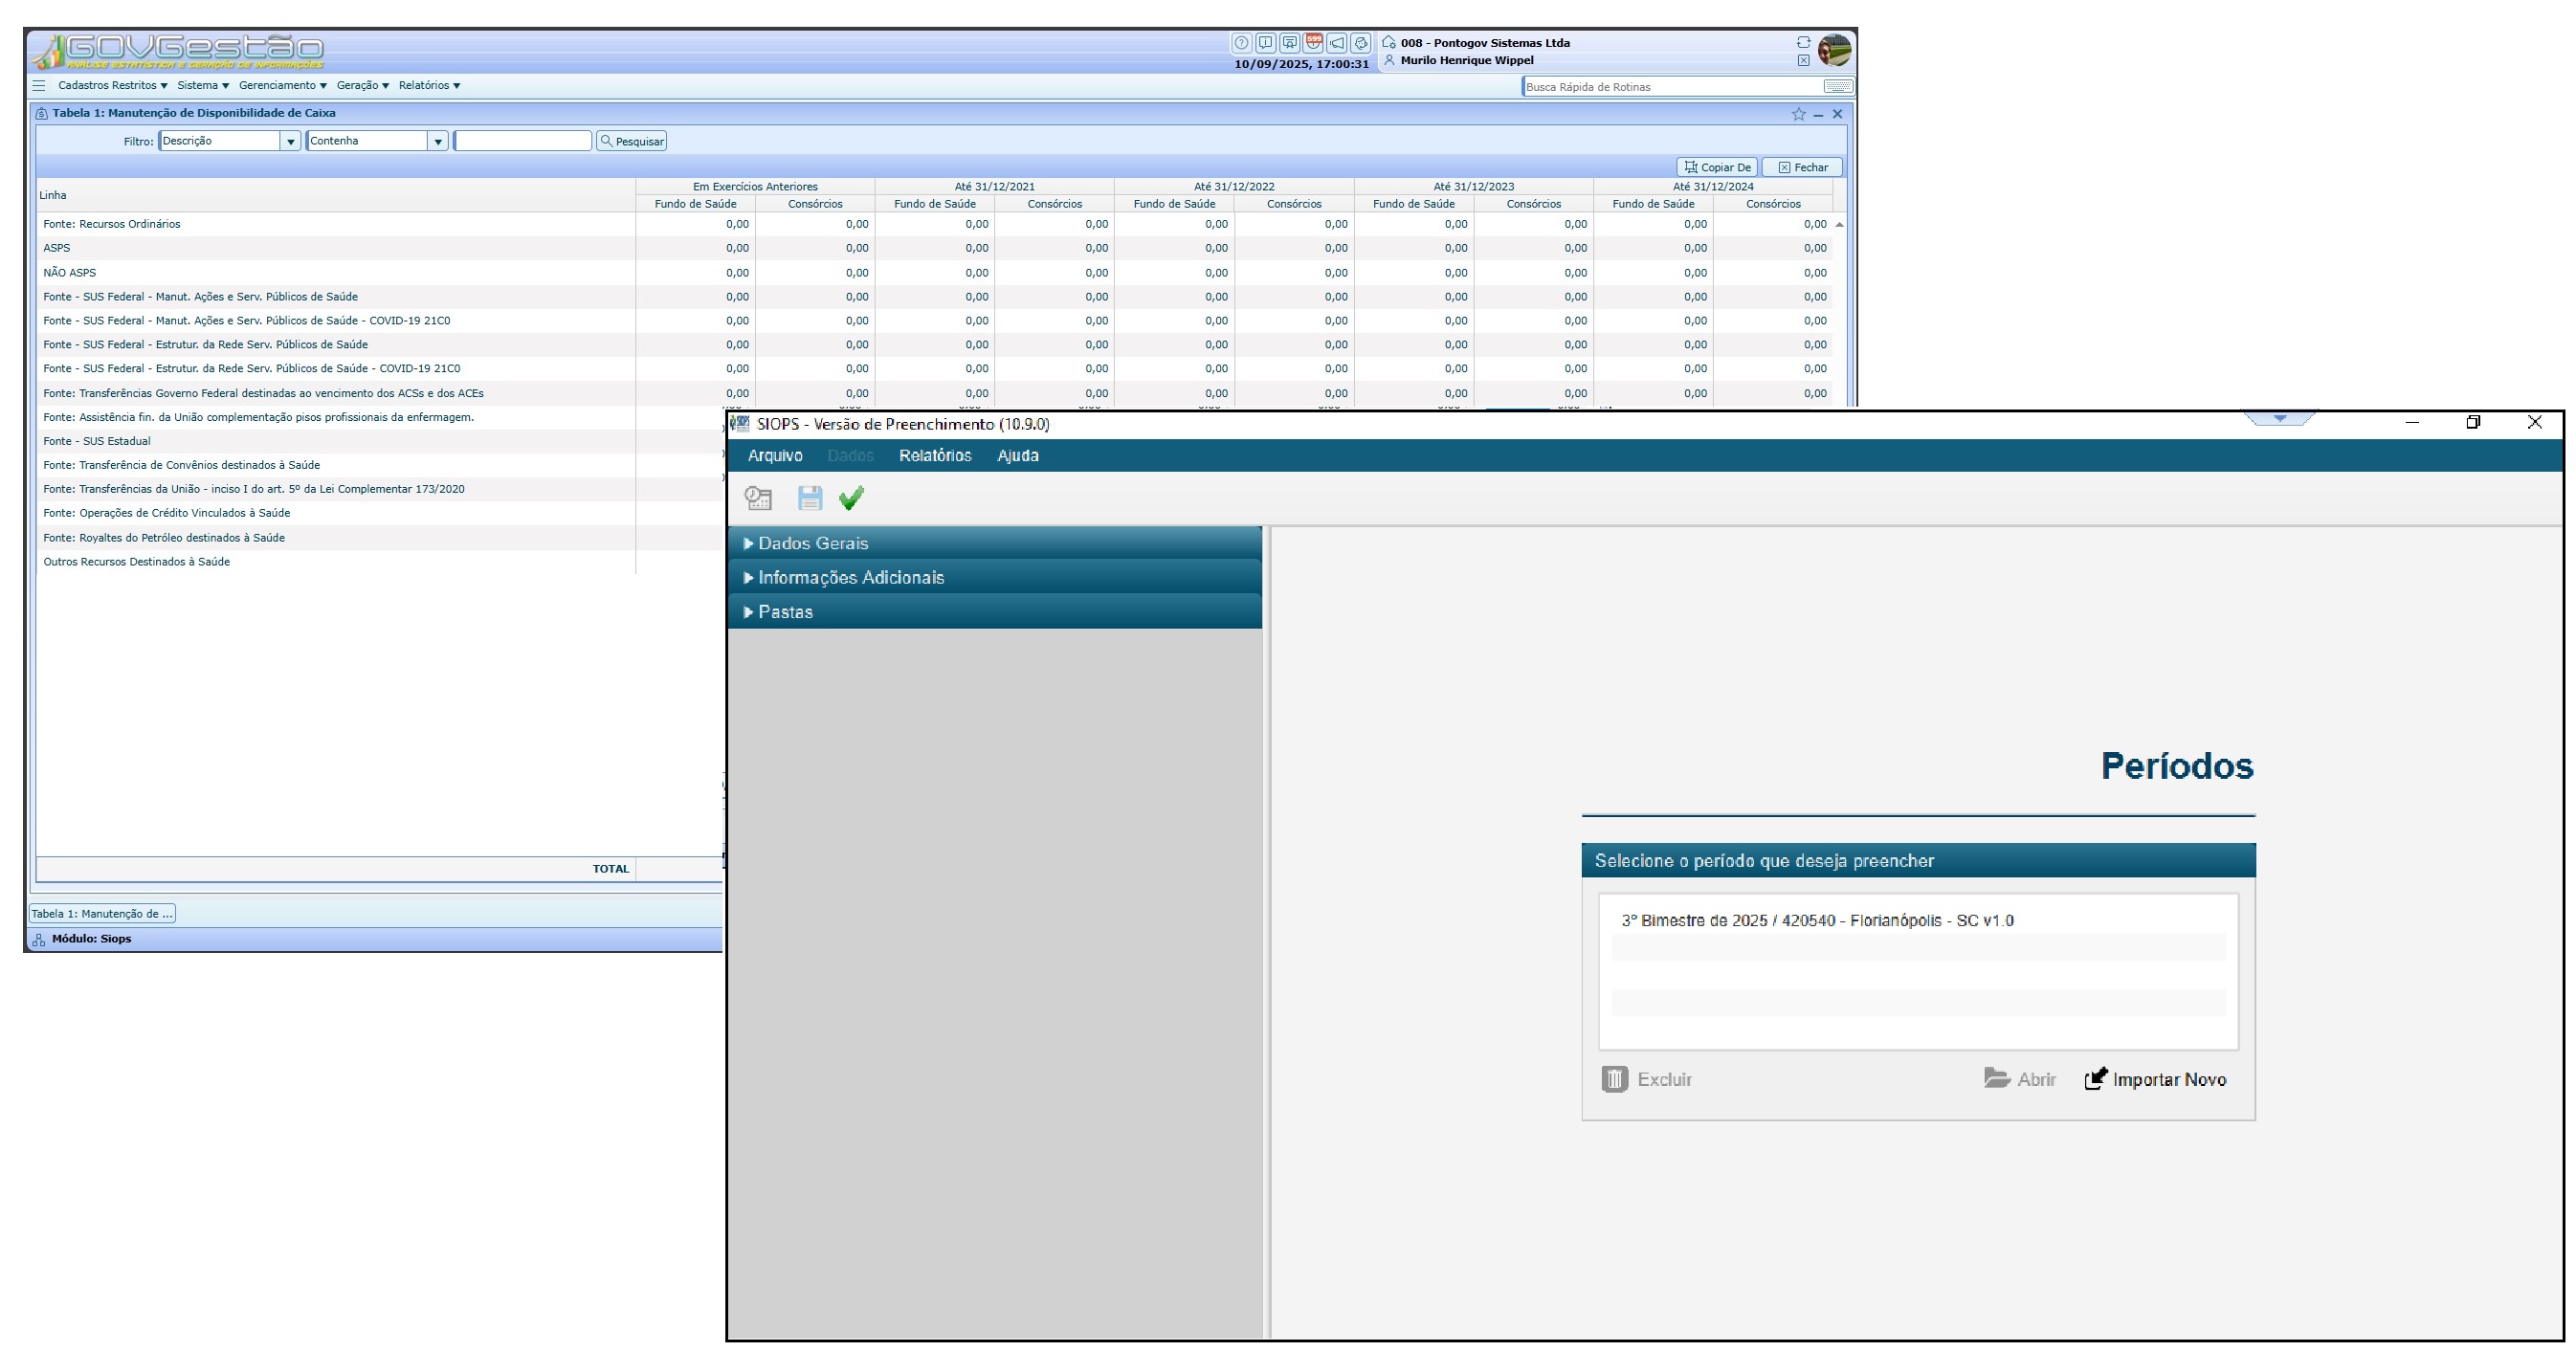
Task: Expand the Informações Adicionais section
Action: coord(850,577)
